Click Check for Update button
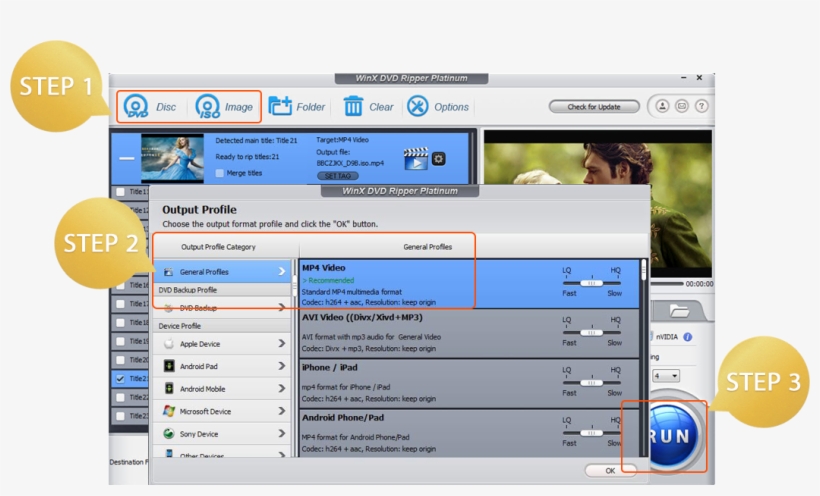The width and height of the screenshot is (820, 496). click(x=594, y=107)
